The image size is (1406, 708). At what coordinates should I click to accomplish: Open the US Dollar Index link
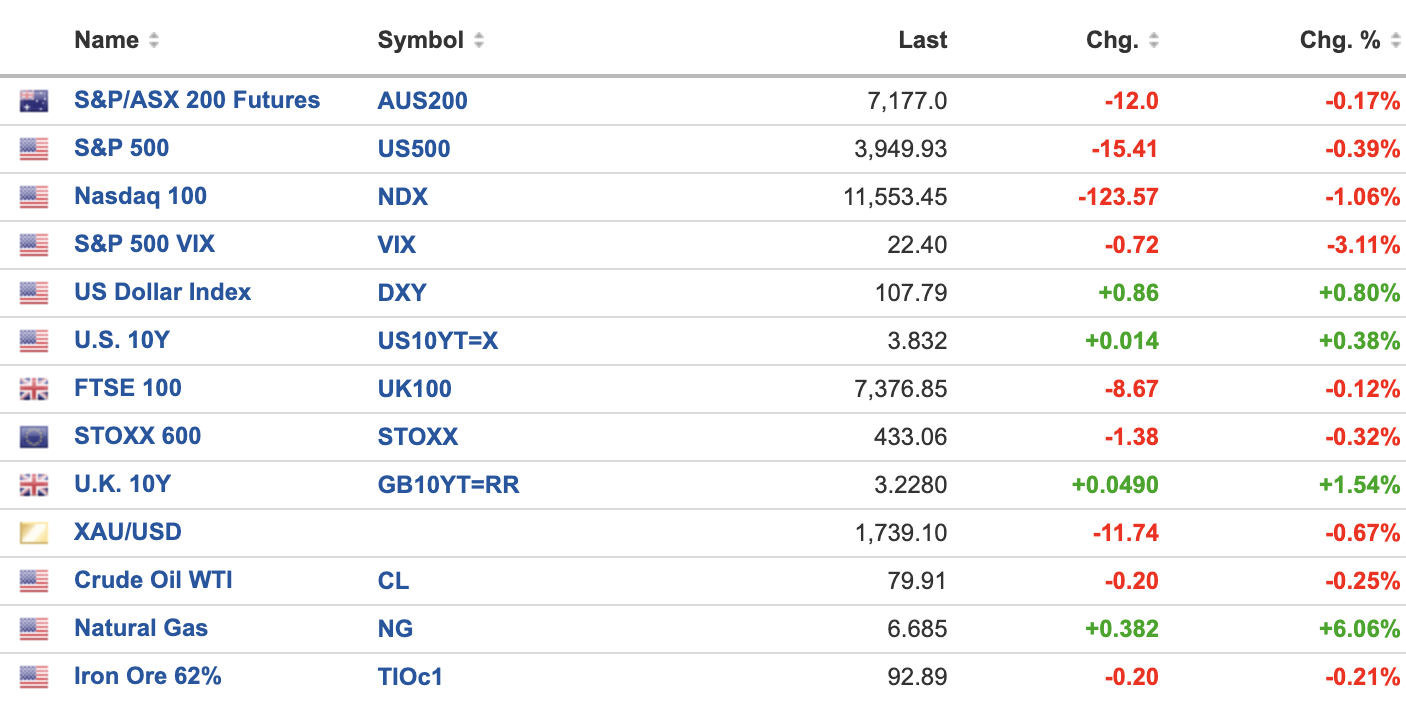tap(162, 292)
